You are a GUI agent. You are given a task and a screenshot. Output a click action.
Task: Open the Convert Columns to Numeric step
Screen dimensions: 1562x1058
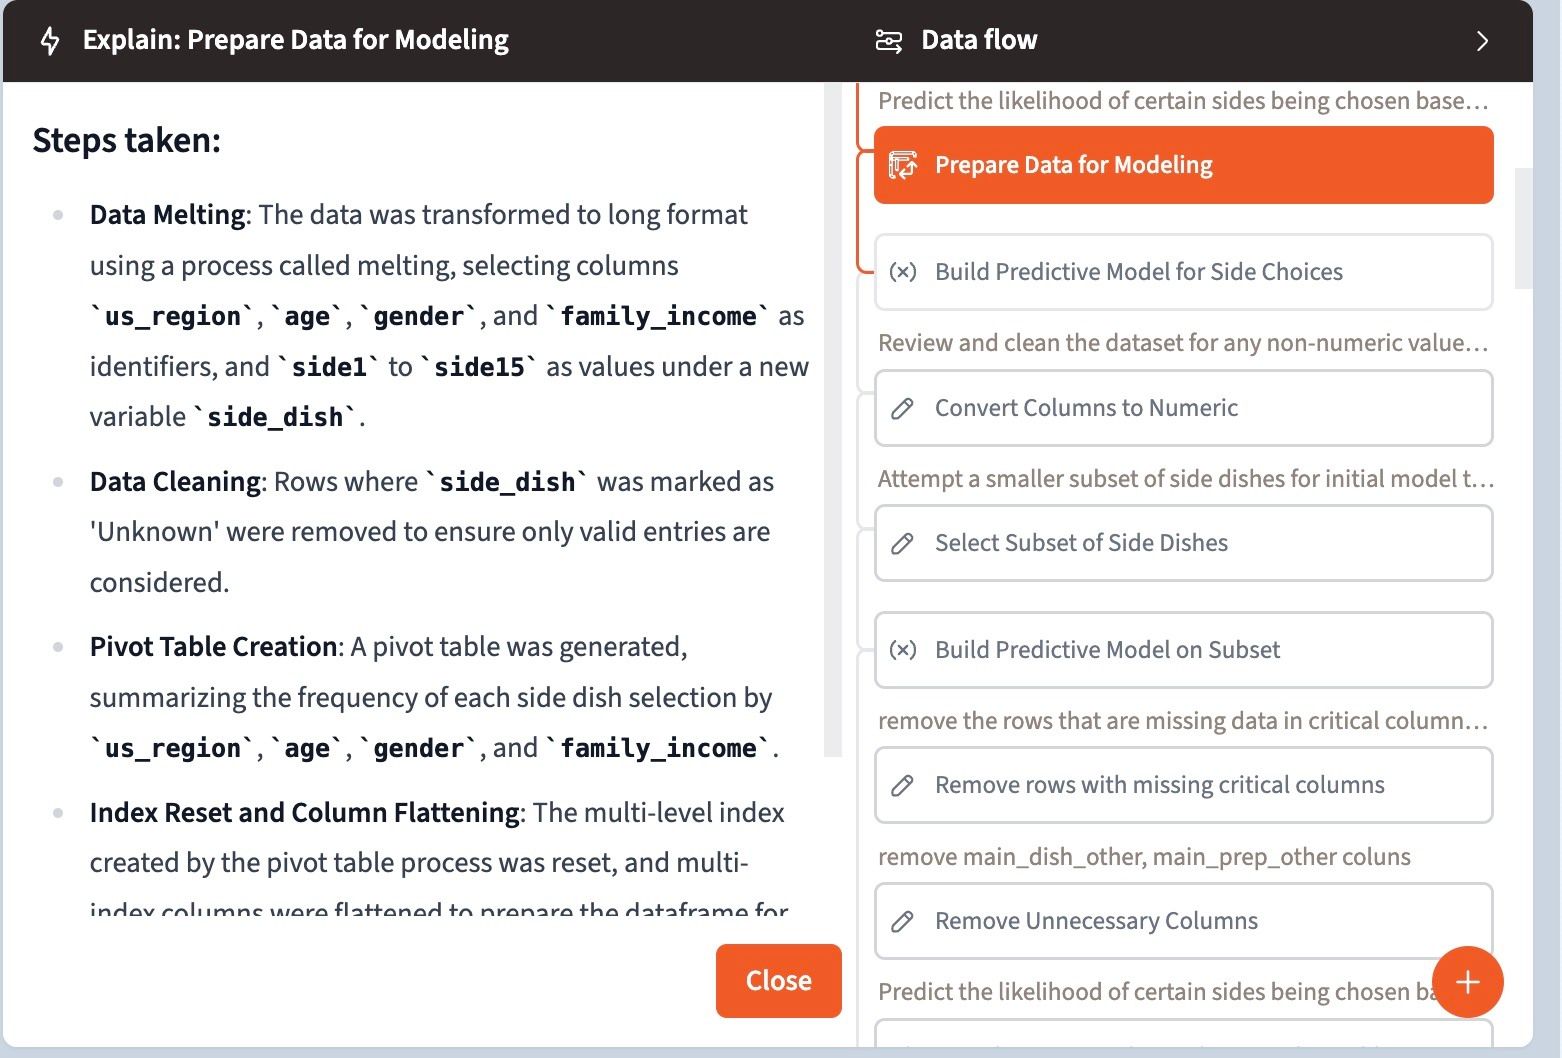[x=1182, y=408]
